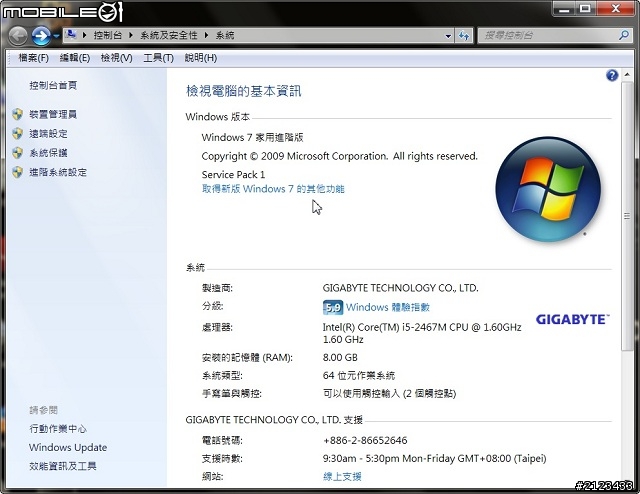Click the magnifier search icon

624,36
